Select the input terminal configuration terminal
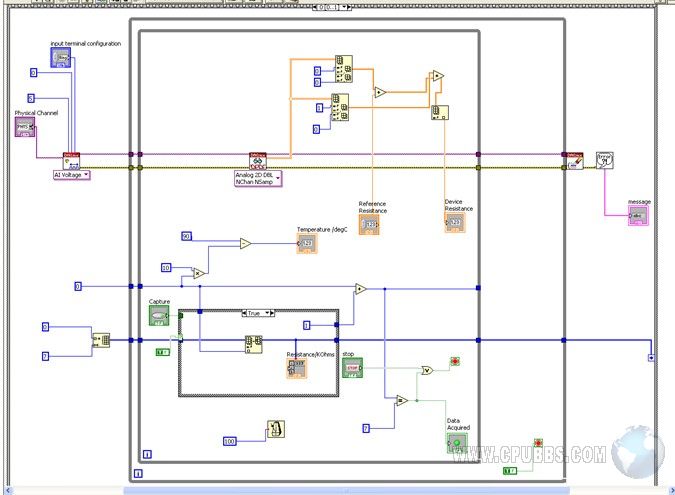The width and height of the screenshot is (675, 495). point(61,58)
